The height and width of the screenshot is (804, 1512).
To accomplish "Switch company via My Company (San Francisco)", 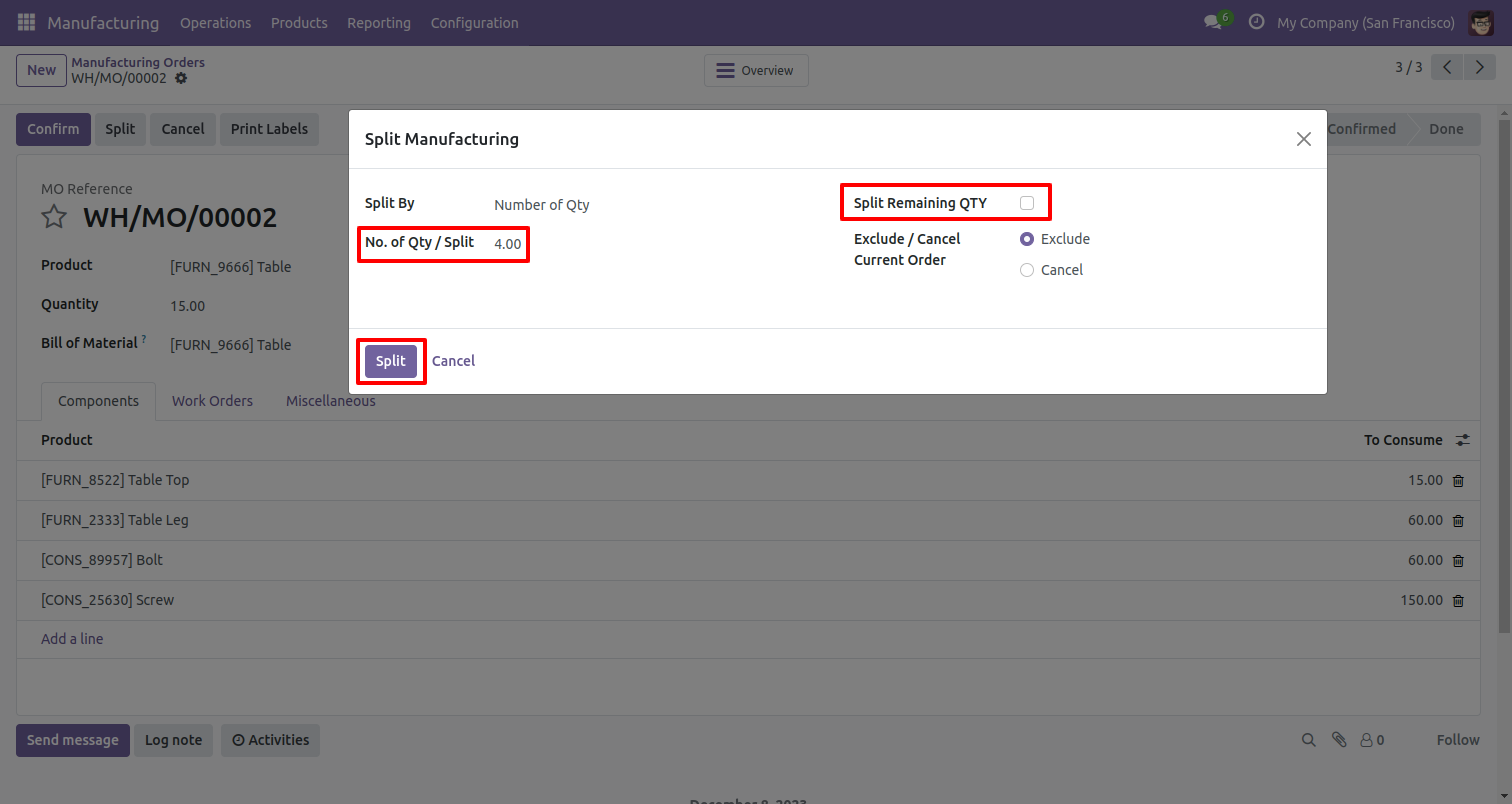I will click(x=1366, y=22).
